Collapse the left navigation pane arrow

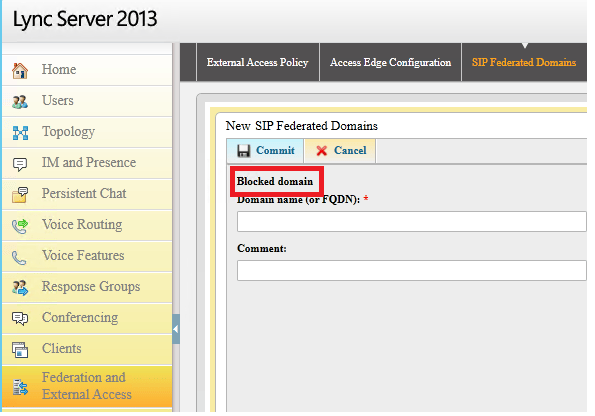[176, 329]
